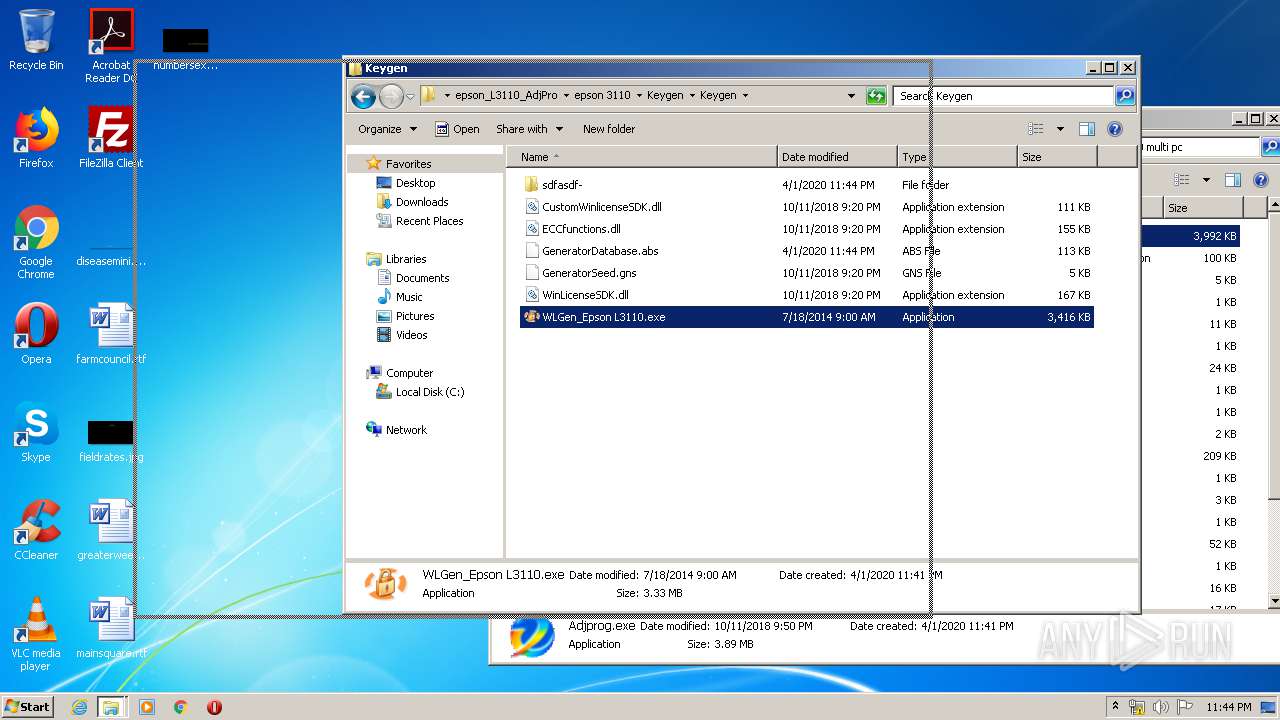Click the Forward navigation arrow in Keygen window
The width and height of the screenshot is (1280, 720).
(391, 96)
